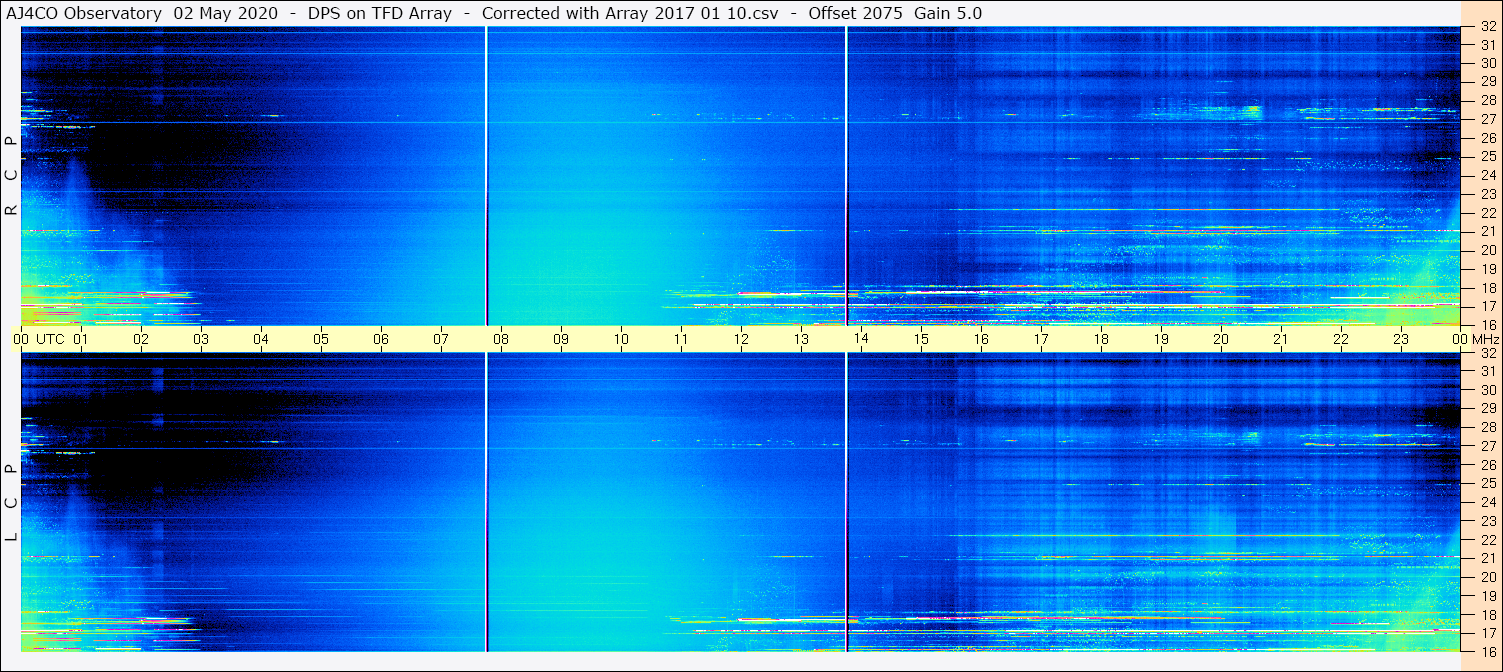Click the 31 MHz tick of LCP panel

point(1487,371)
